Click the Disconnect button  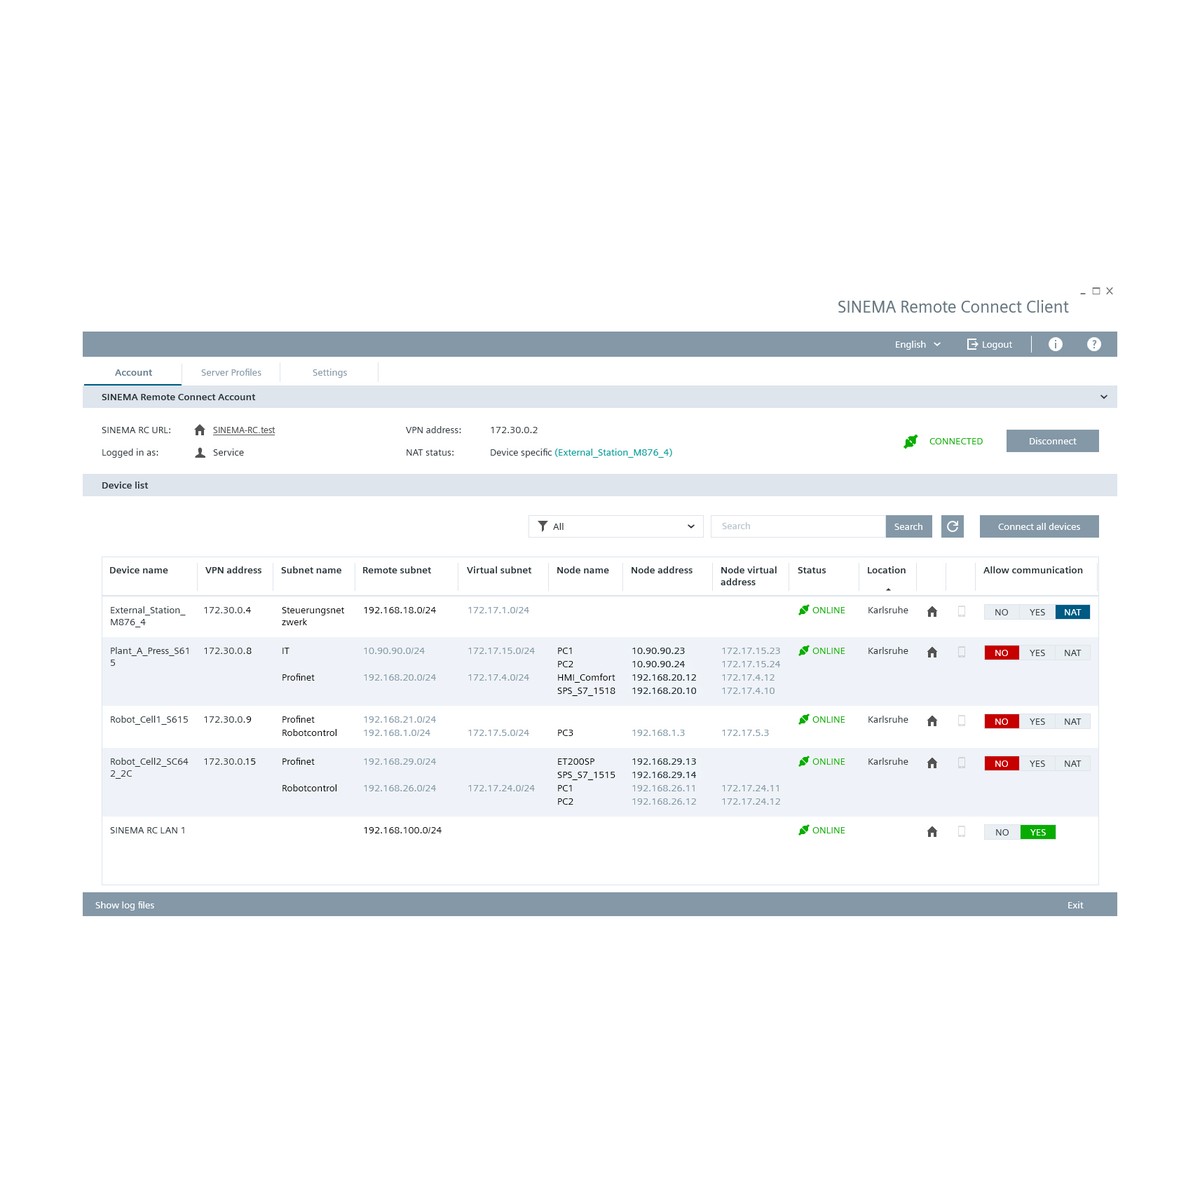[x=1052, y=441]
